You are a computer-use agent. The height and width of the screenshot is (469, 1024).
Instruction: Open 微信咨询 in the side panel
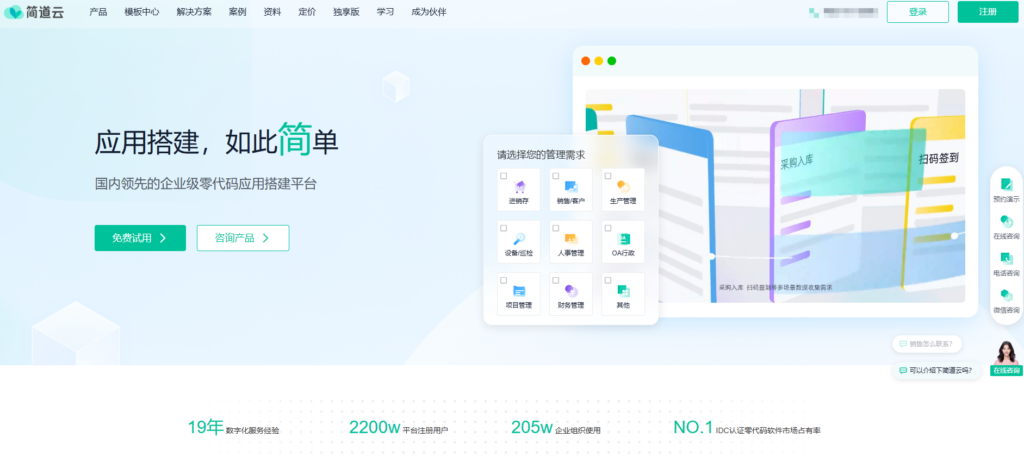coord(1006,301)
